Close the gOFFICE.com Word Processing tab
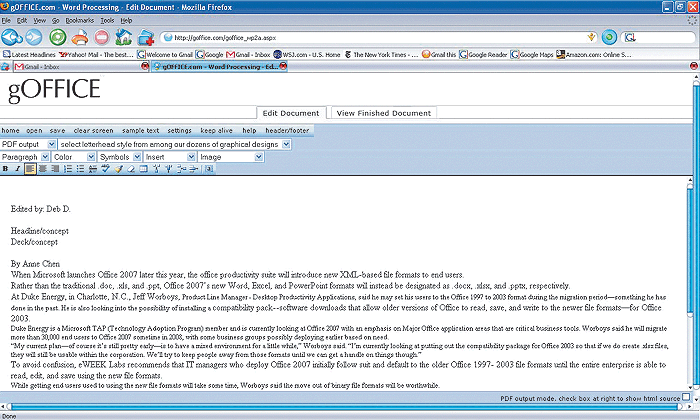Image resolution: width=700 pixels, height=420 pixels. [283, 66]
